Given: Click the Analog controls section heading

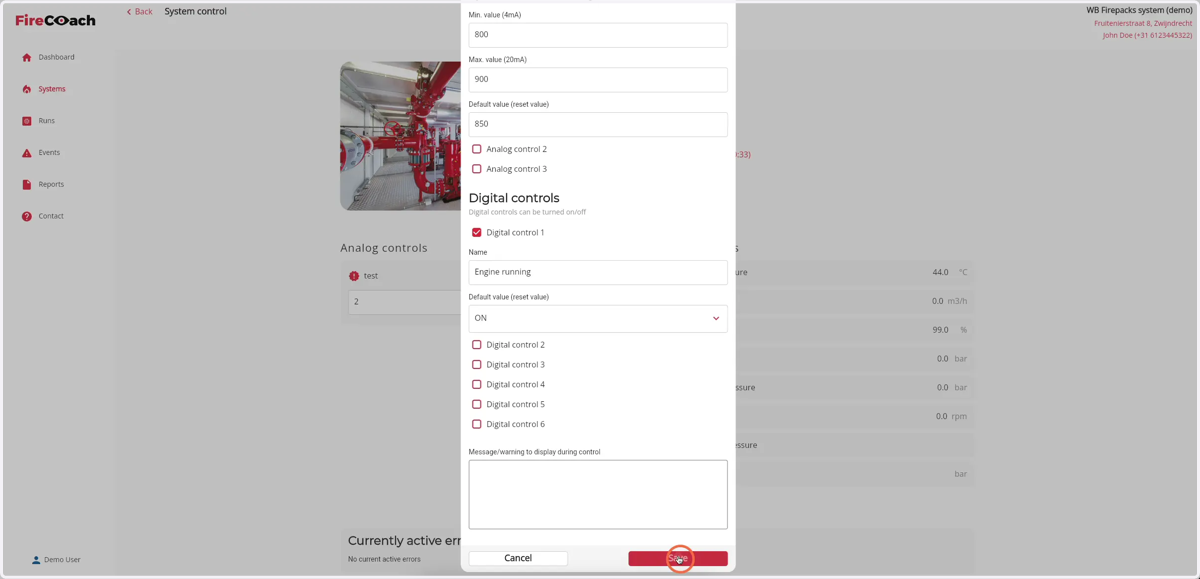Looking at the screenshot, I should (x=384, y=248).
